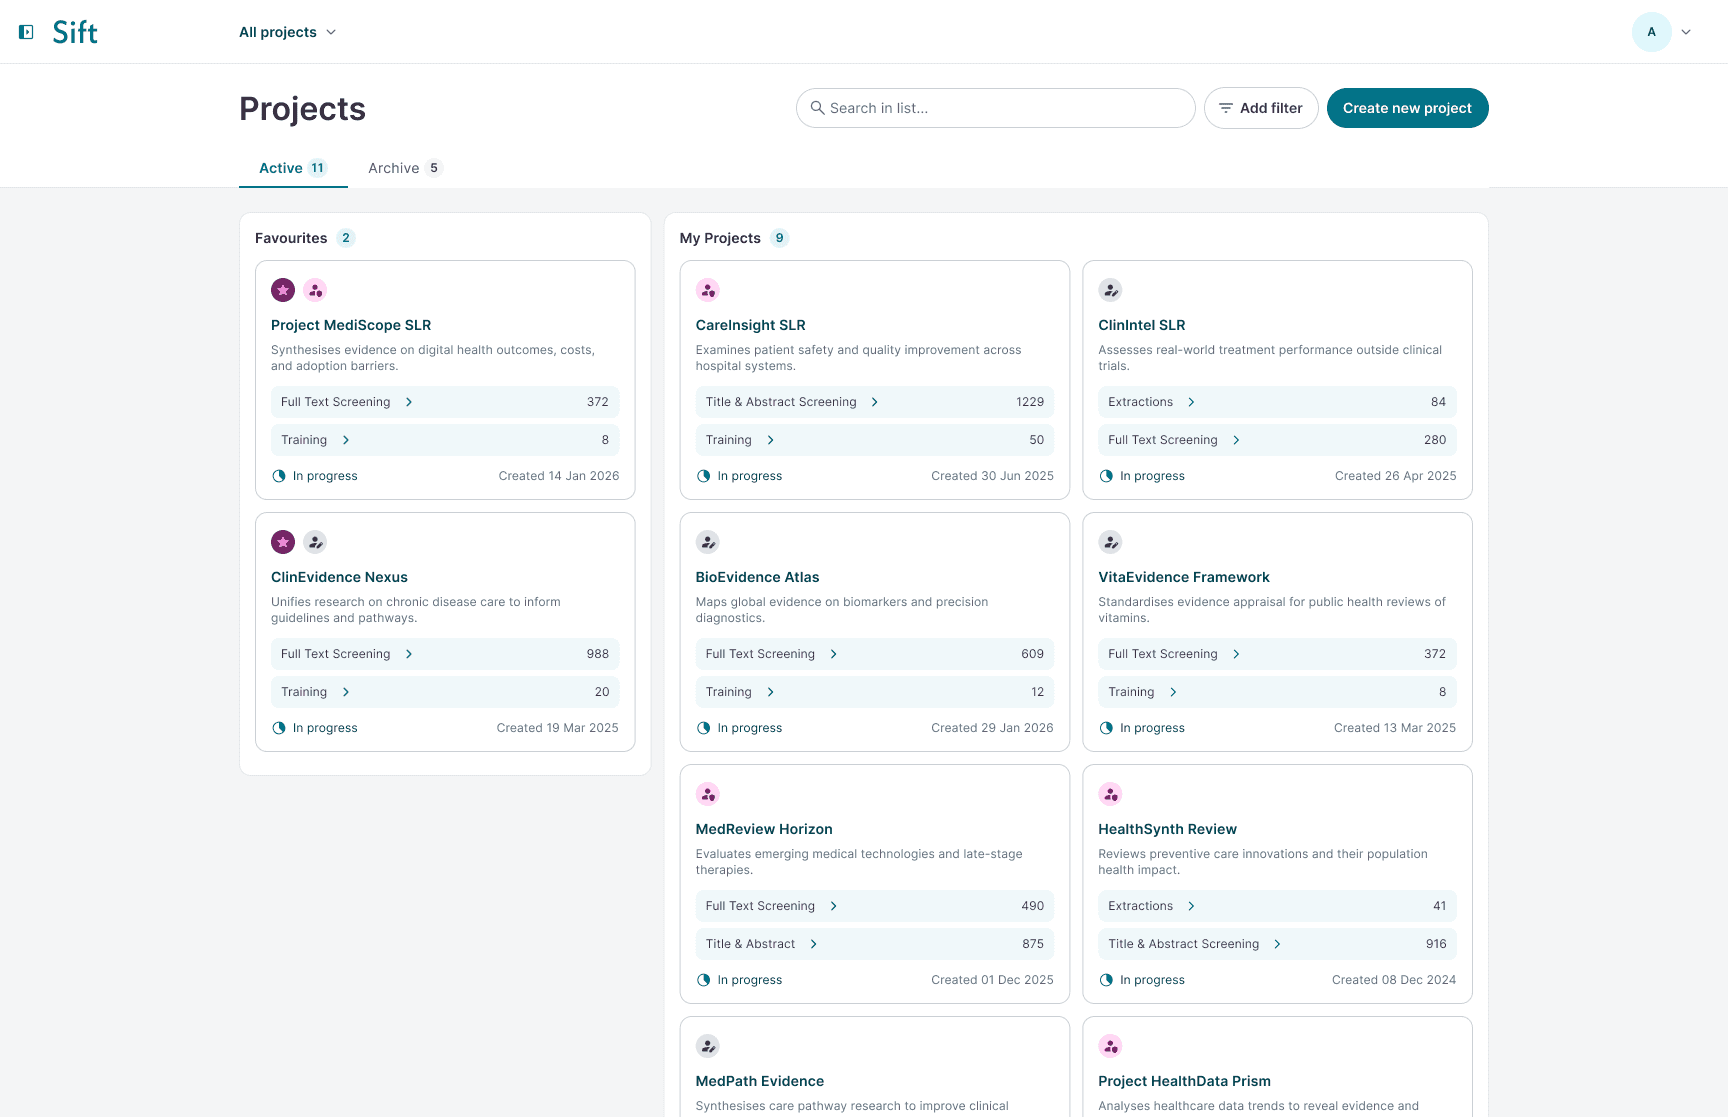The width and height of the screenshot is (1728, 1117).
Task: Switch to the Archive tab
Action: click(404, 168)
